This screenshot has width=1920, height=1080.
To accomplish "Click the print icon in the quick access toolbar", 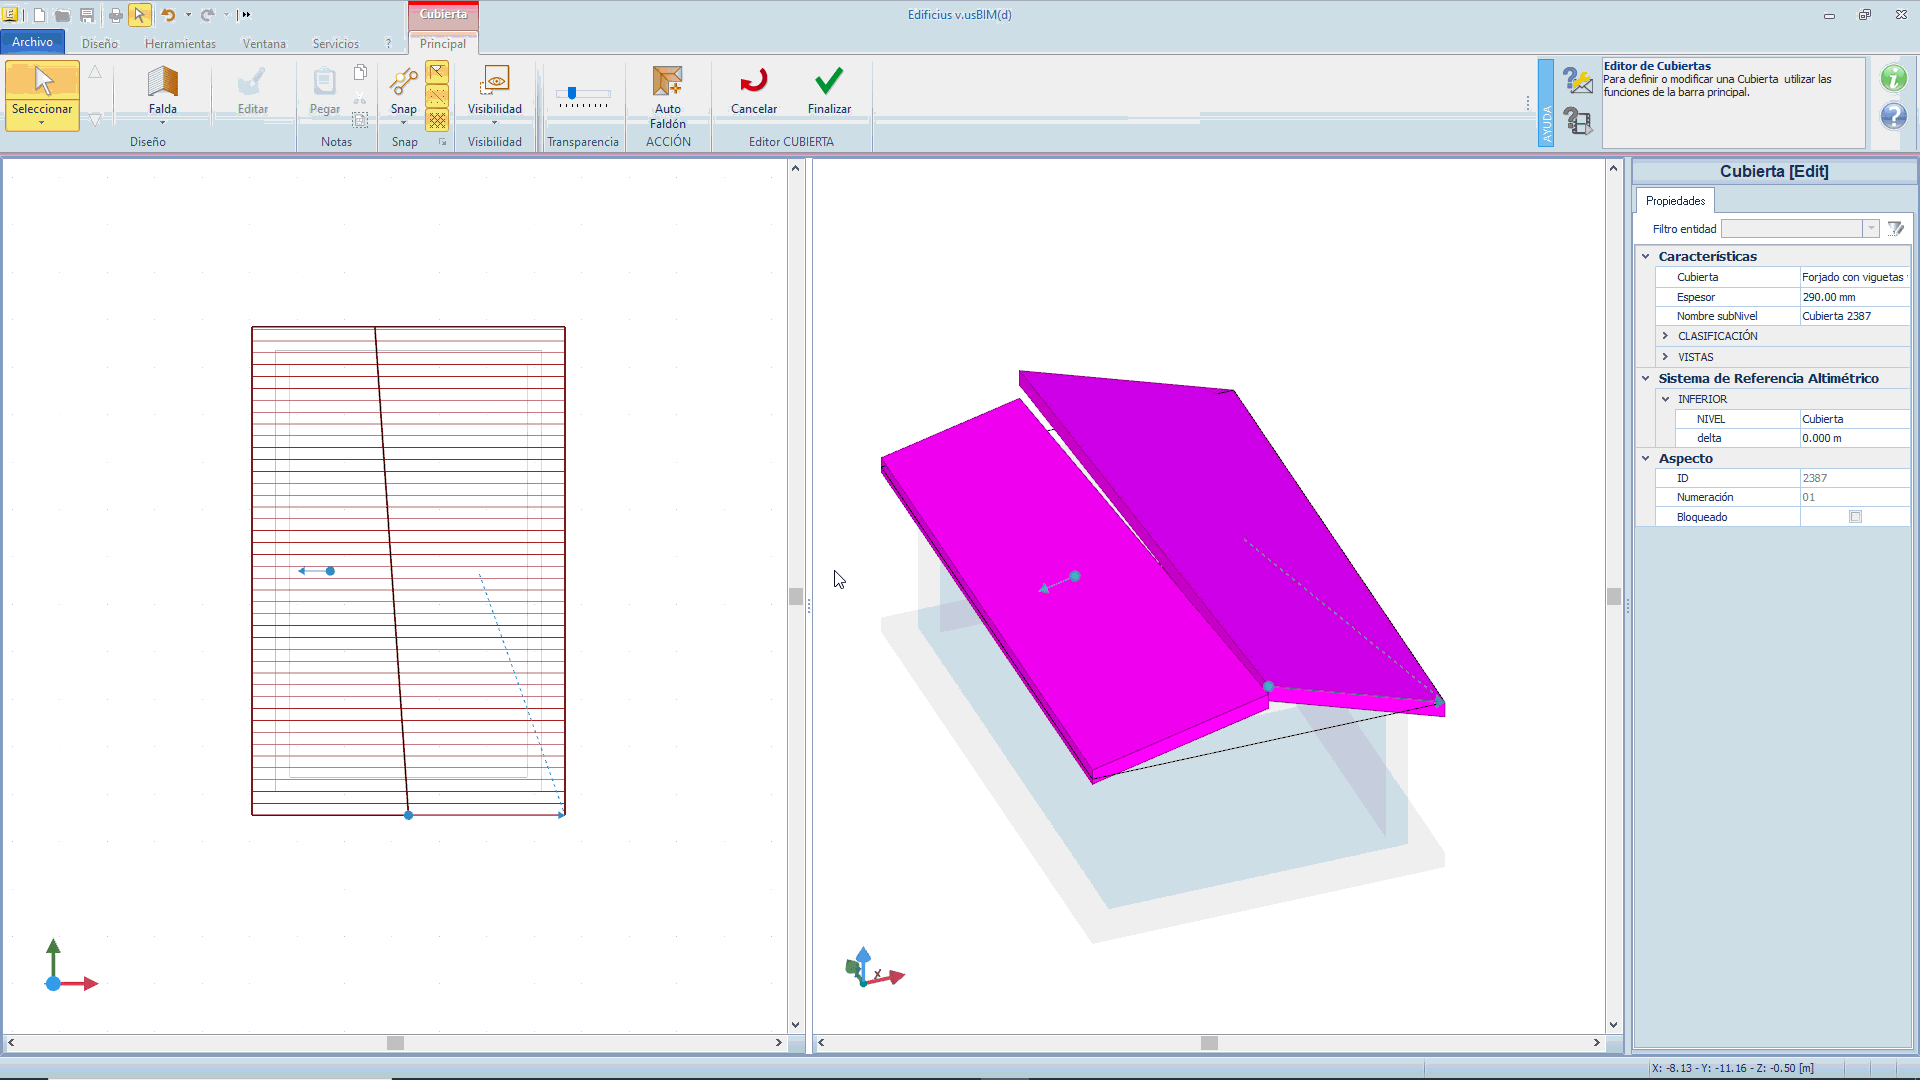I will (115, 15).
